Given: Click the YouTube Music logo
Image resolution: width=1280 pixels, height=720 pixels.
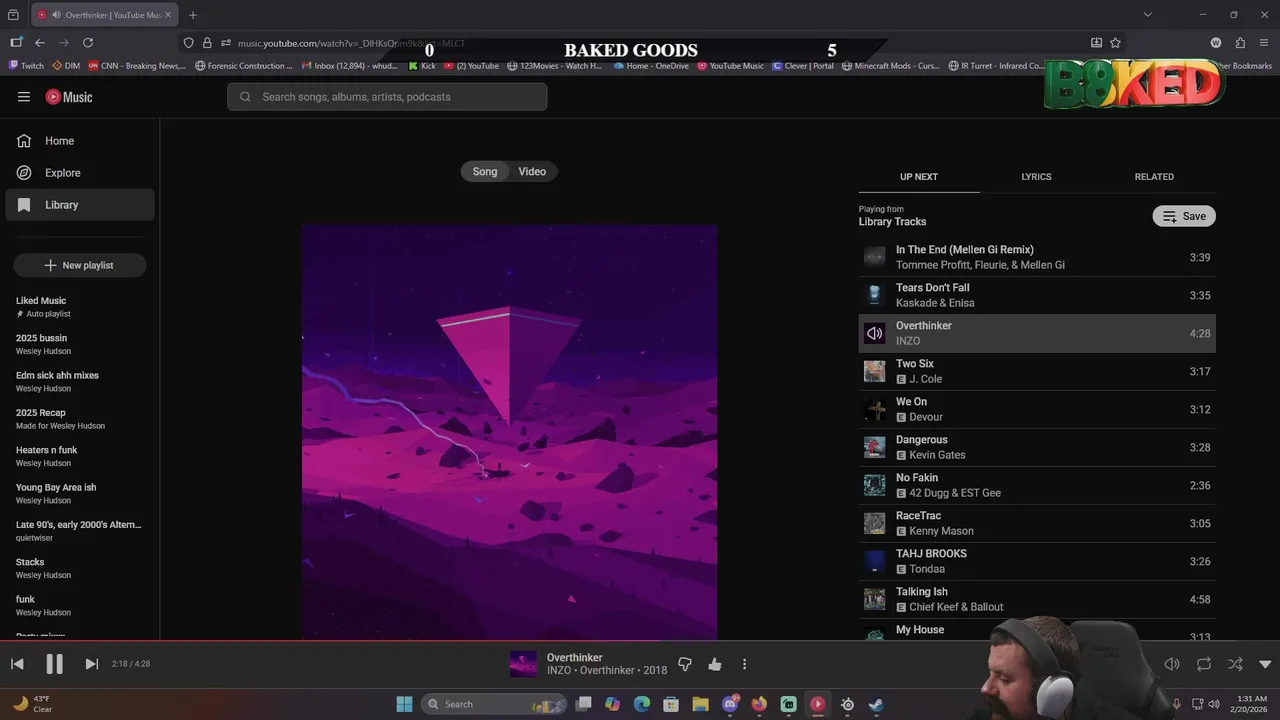Looking at the screenshot, I should click(x=69, y=97).
